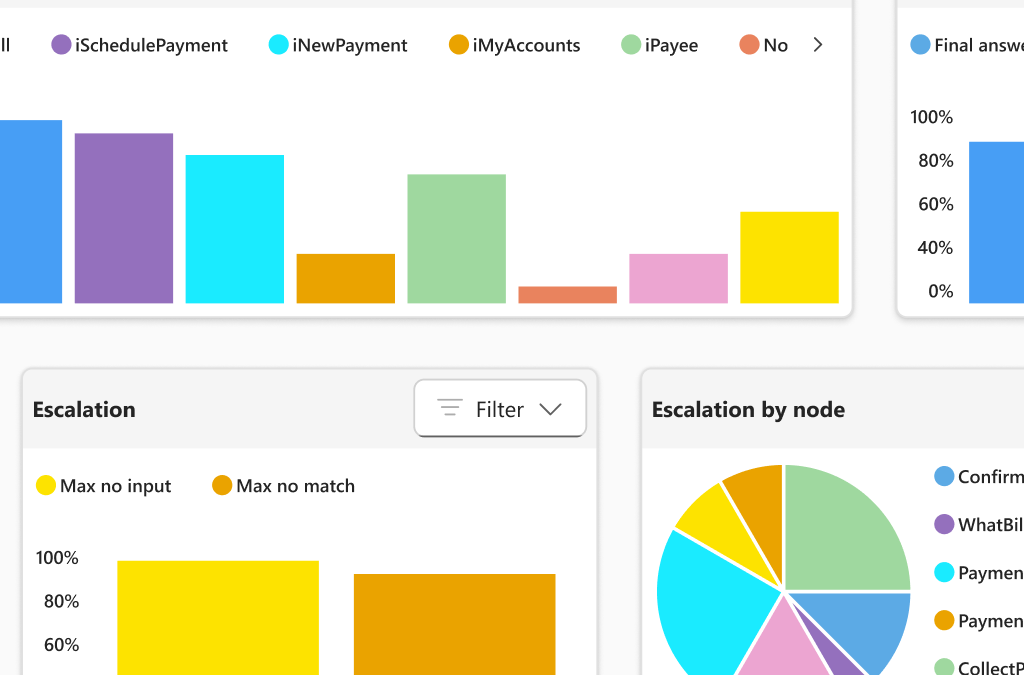1024x675 pixels.
Task: Open the Escalation Filter dropdown
Action: [500, 409]
